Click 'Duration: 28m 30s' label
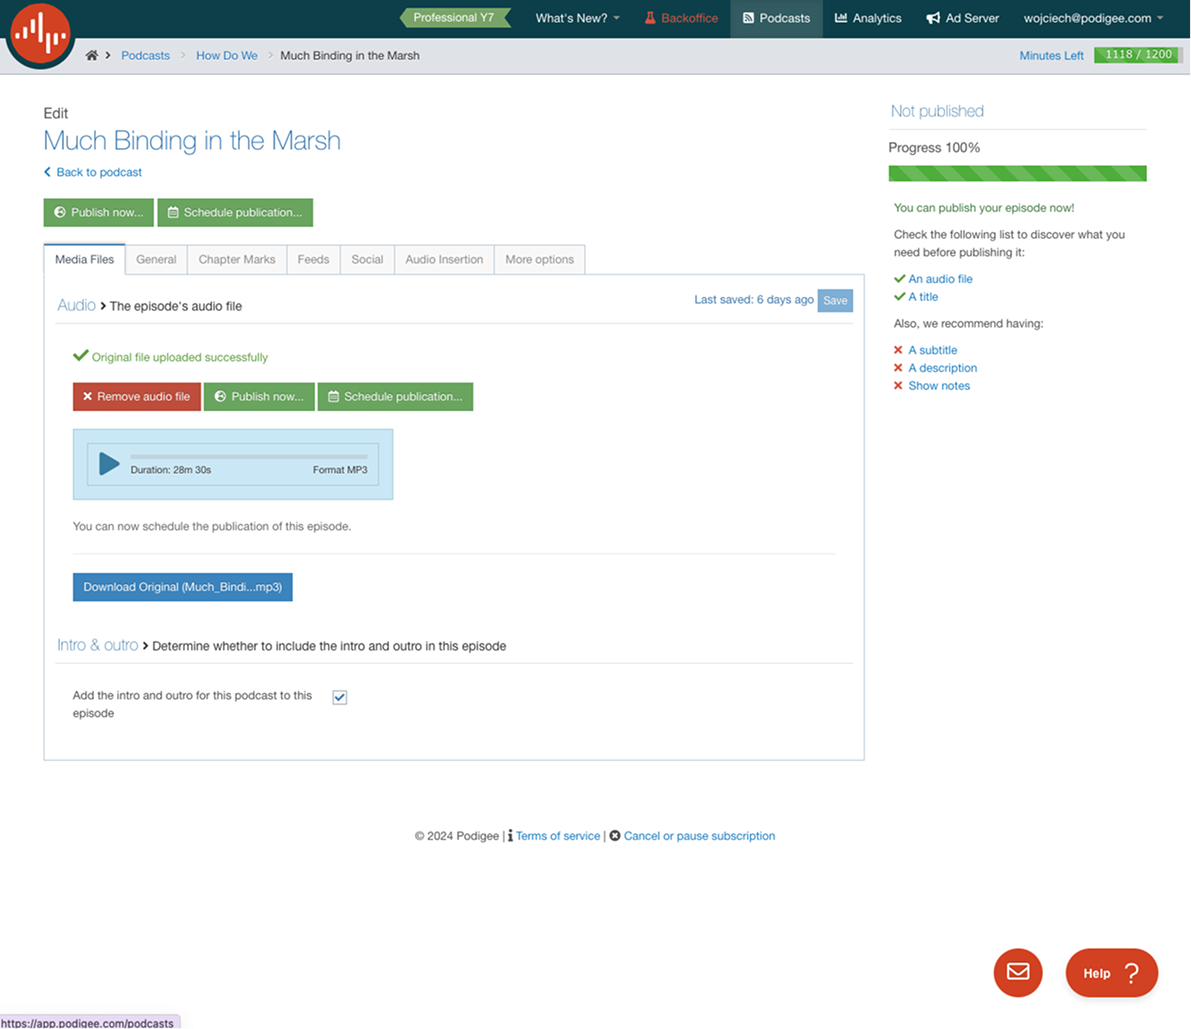This screenshot has height=1029, width=1191. (171, 470)
